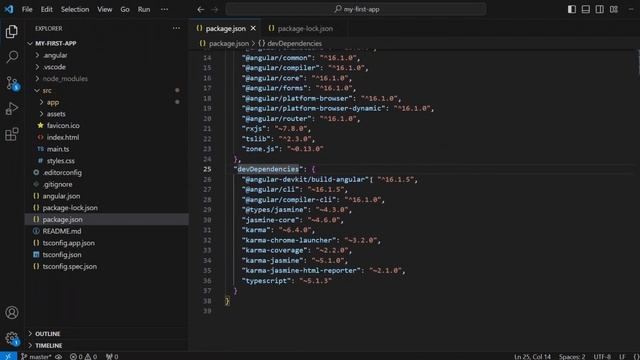Open the remote window status icon
The width and height of the screenshot is (640, 360).
click(x=8, y=356)
